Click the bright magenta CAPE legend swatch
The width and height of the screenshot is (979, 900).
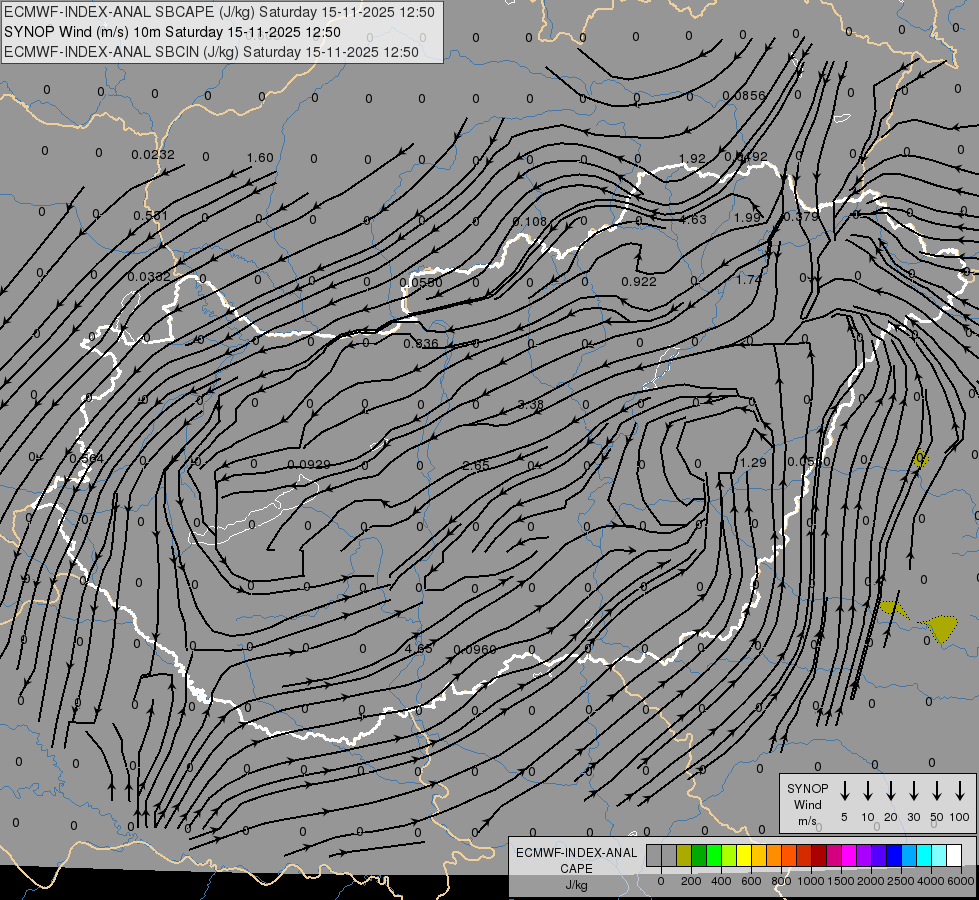849,856
